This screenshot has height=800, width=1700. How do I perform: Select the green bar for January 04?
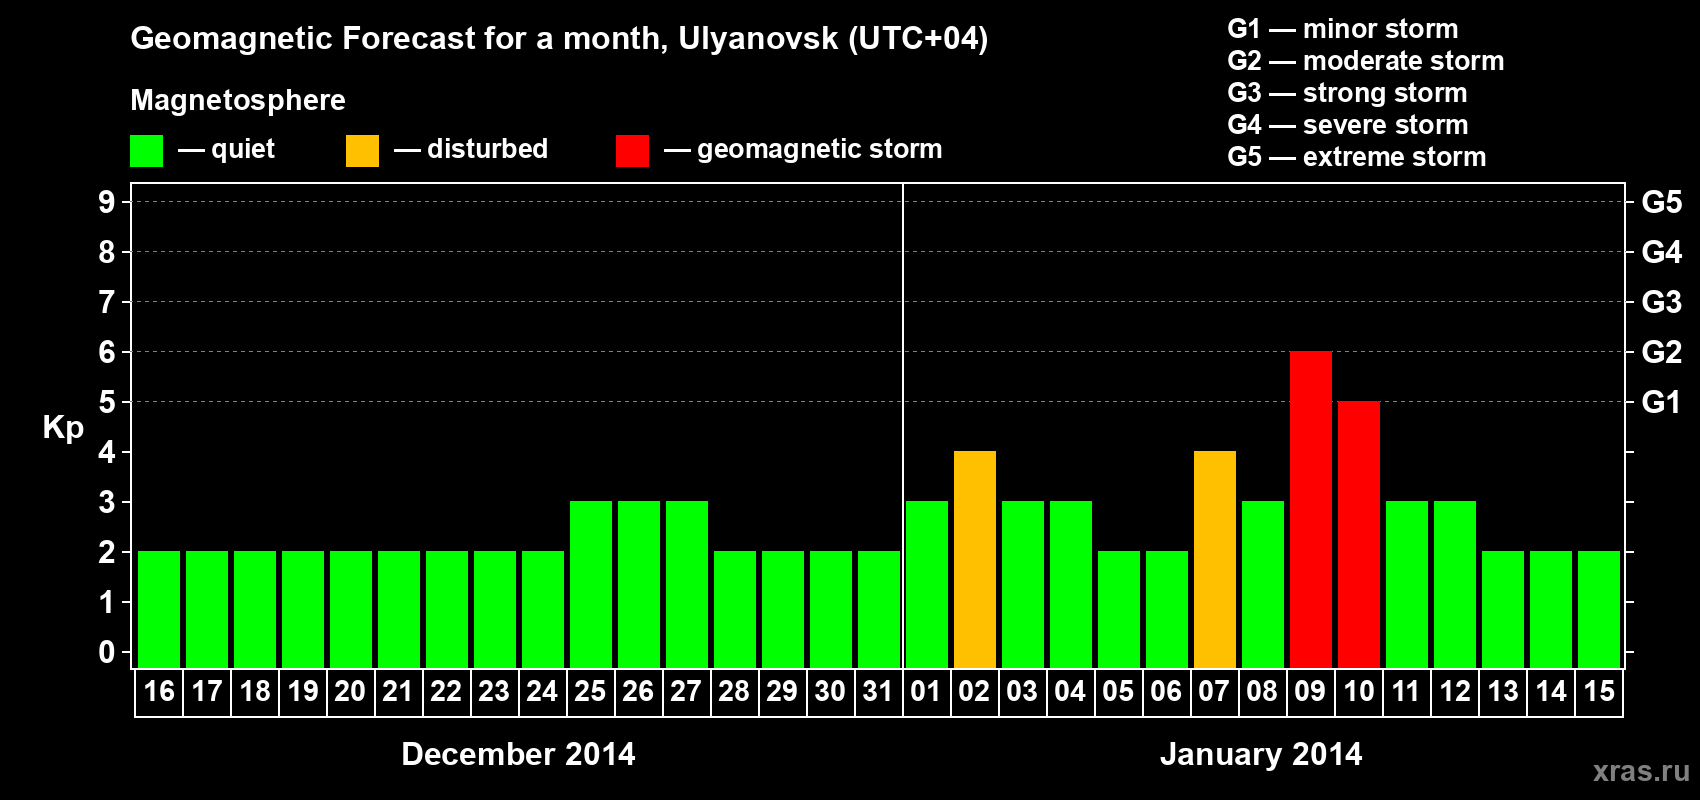1071,585
